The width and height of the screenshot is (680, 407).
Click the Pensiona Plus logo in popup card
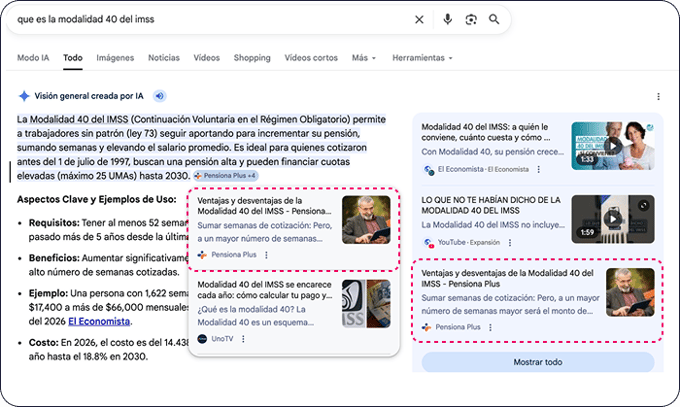click(202, 255)
